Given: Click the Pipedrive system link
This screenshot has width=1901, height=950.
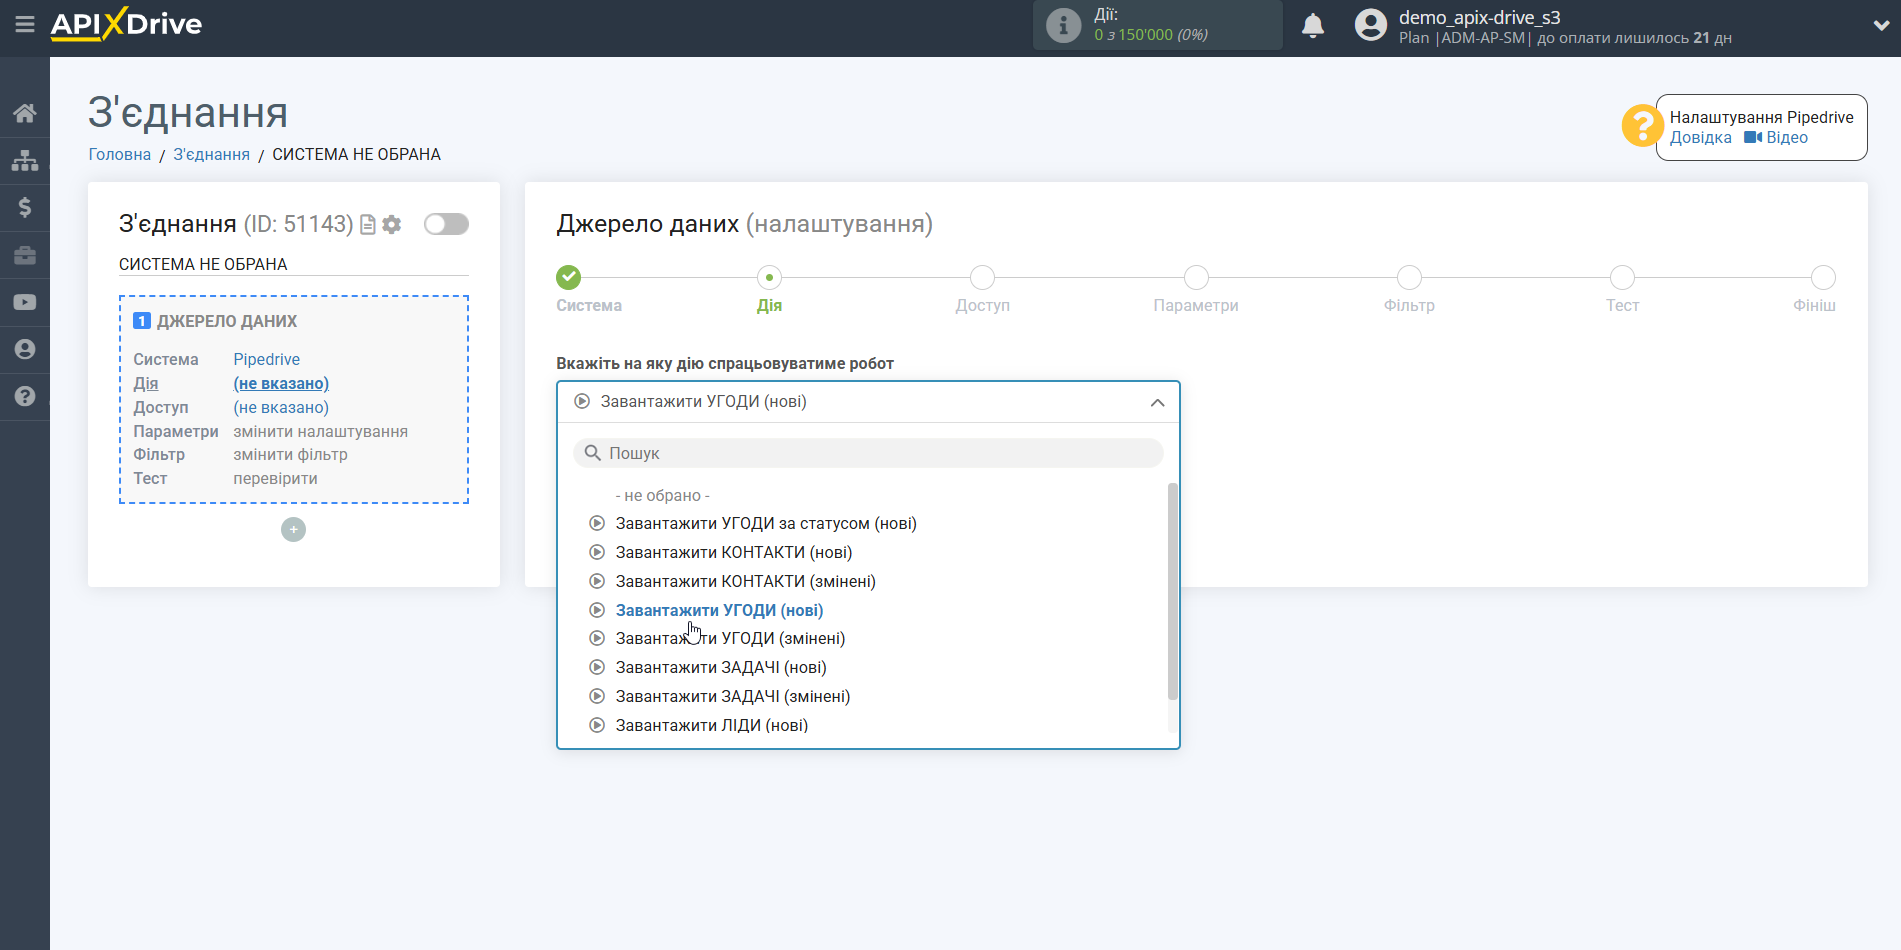Looking at the screenshot, I should (x=267, y=359).
